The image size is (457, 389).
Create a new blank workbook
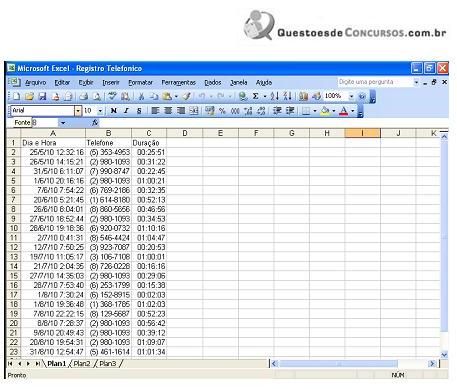(16, 96)
